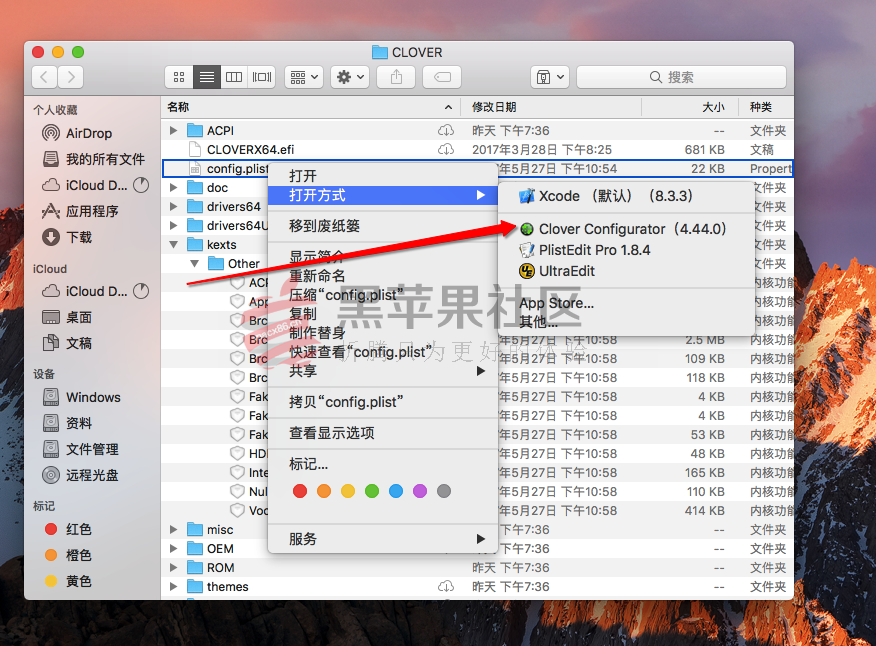Choose 查看显示选项 from the context menu

(x=383, y=433)
